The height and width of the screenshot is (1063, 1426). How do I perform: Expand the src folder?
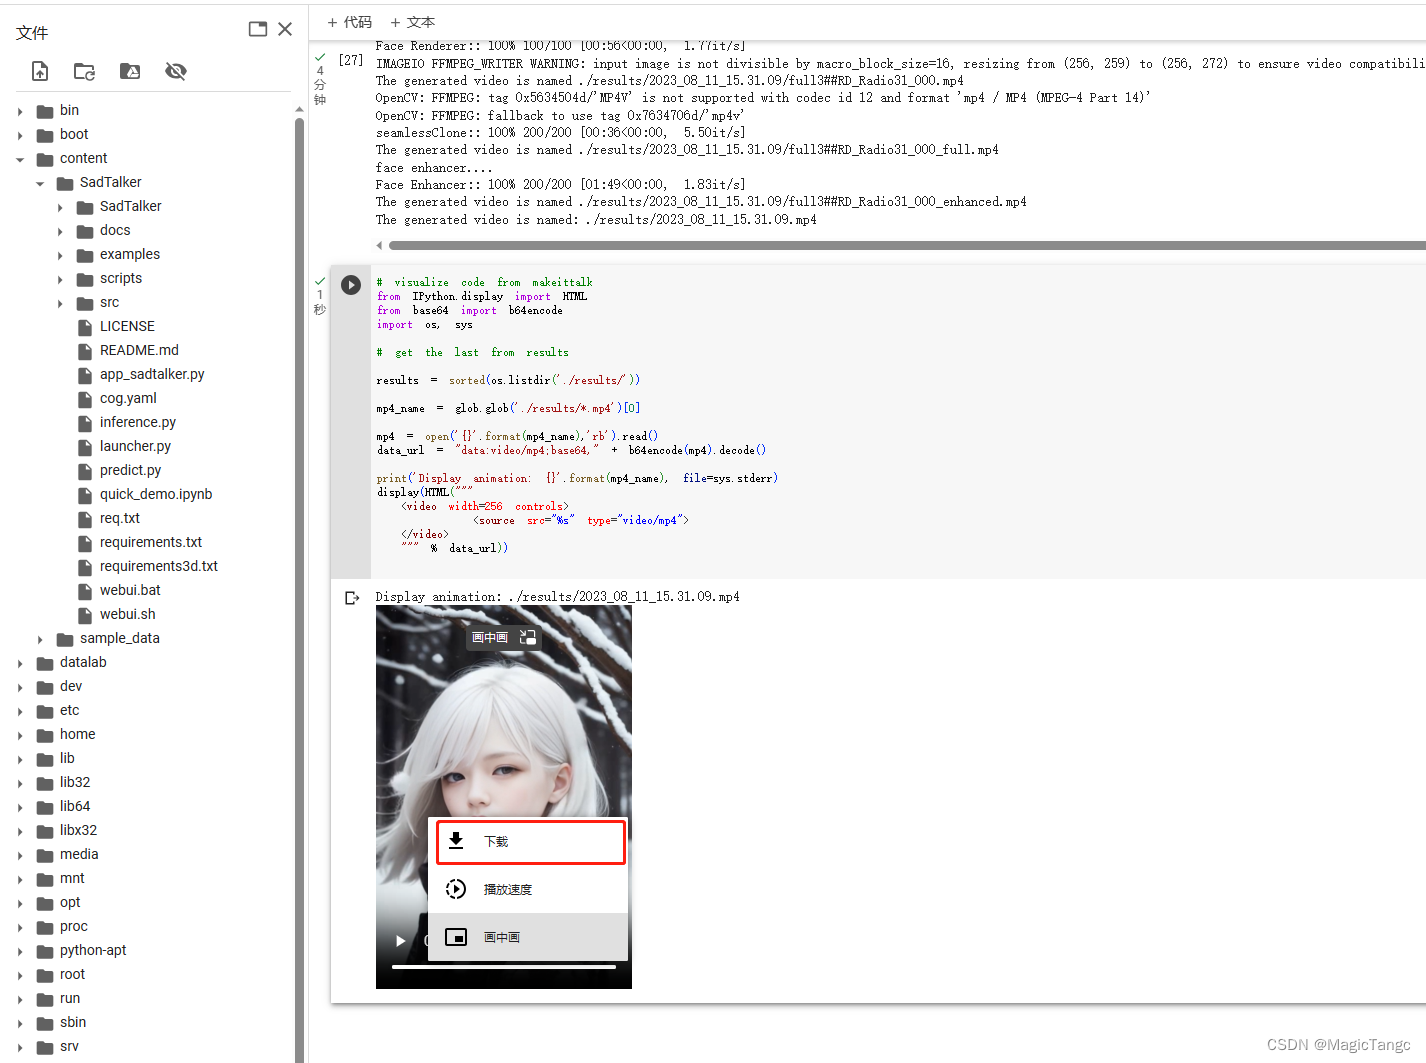60,303
